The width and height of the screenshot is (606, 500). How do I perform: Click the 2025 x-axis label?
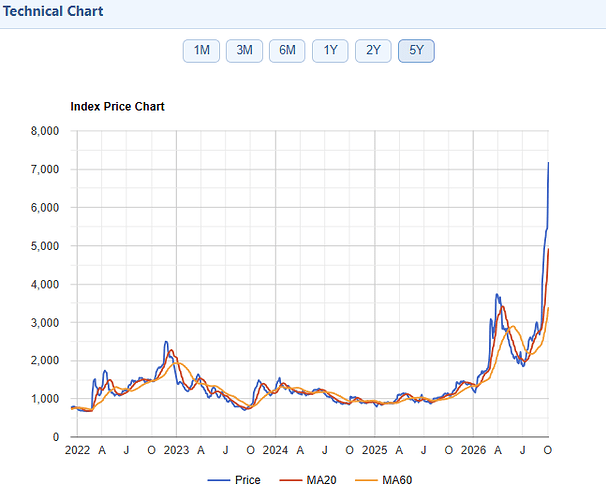pyautogui.click(x=374, y=450)
